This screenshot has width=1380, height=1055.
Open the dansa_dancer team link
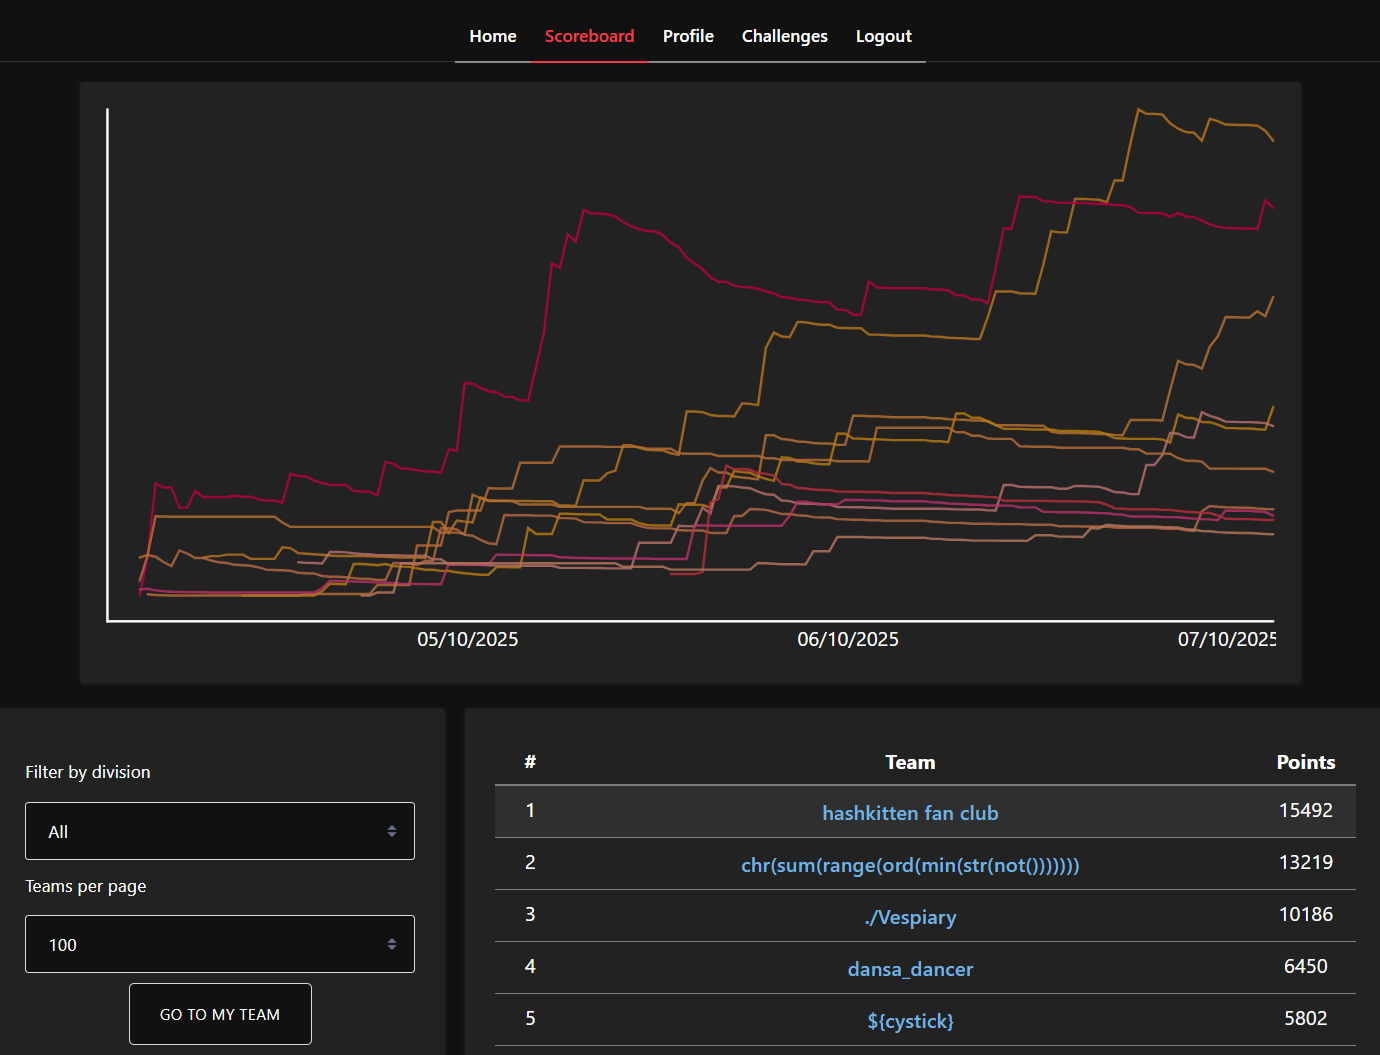point(910,969)
